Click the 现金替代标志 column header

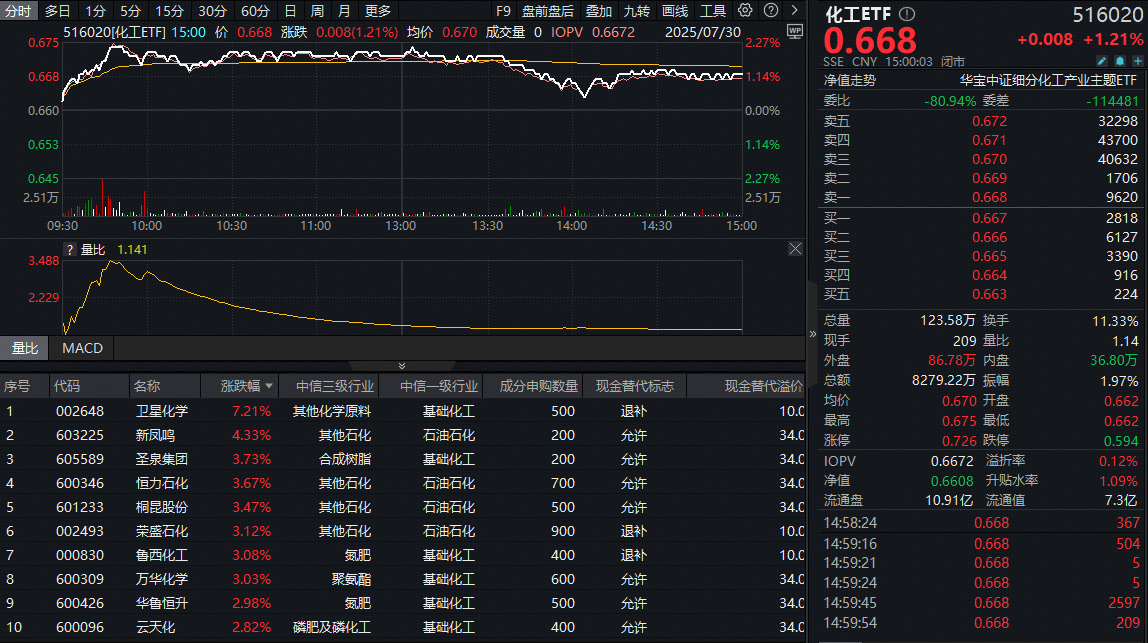[635, 386]
